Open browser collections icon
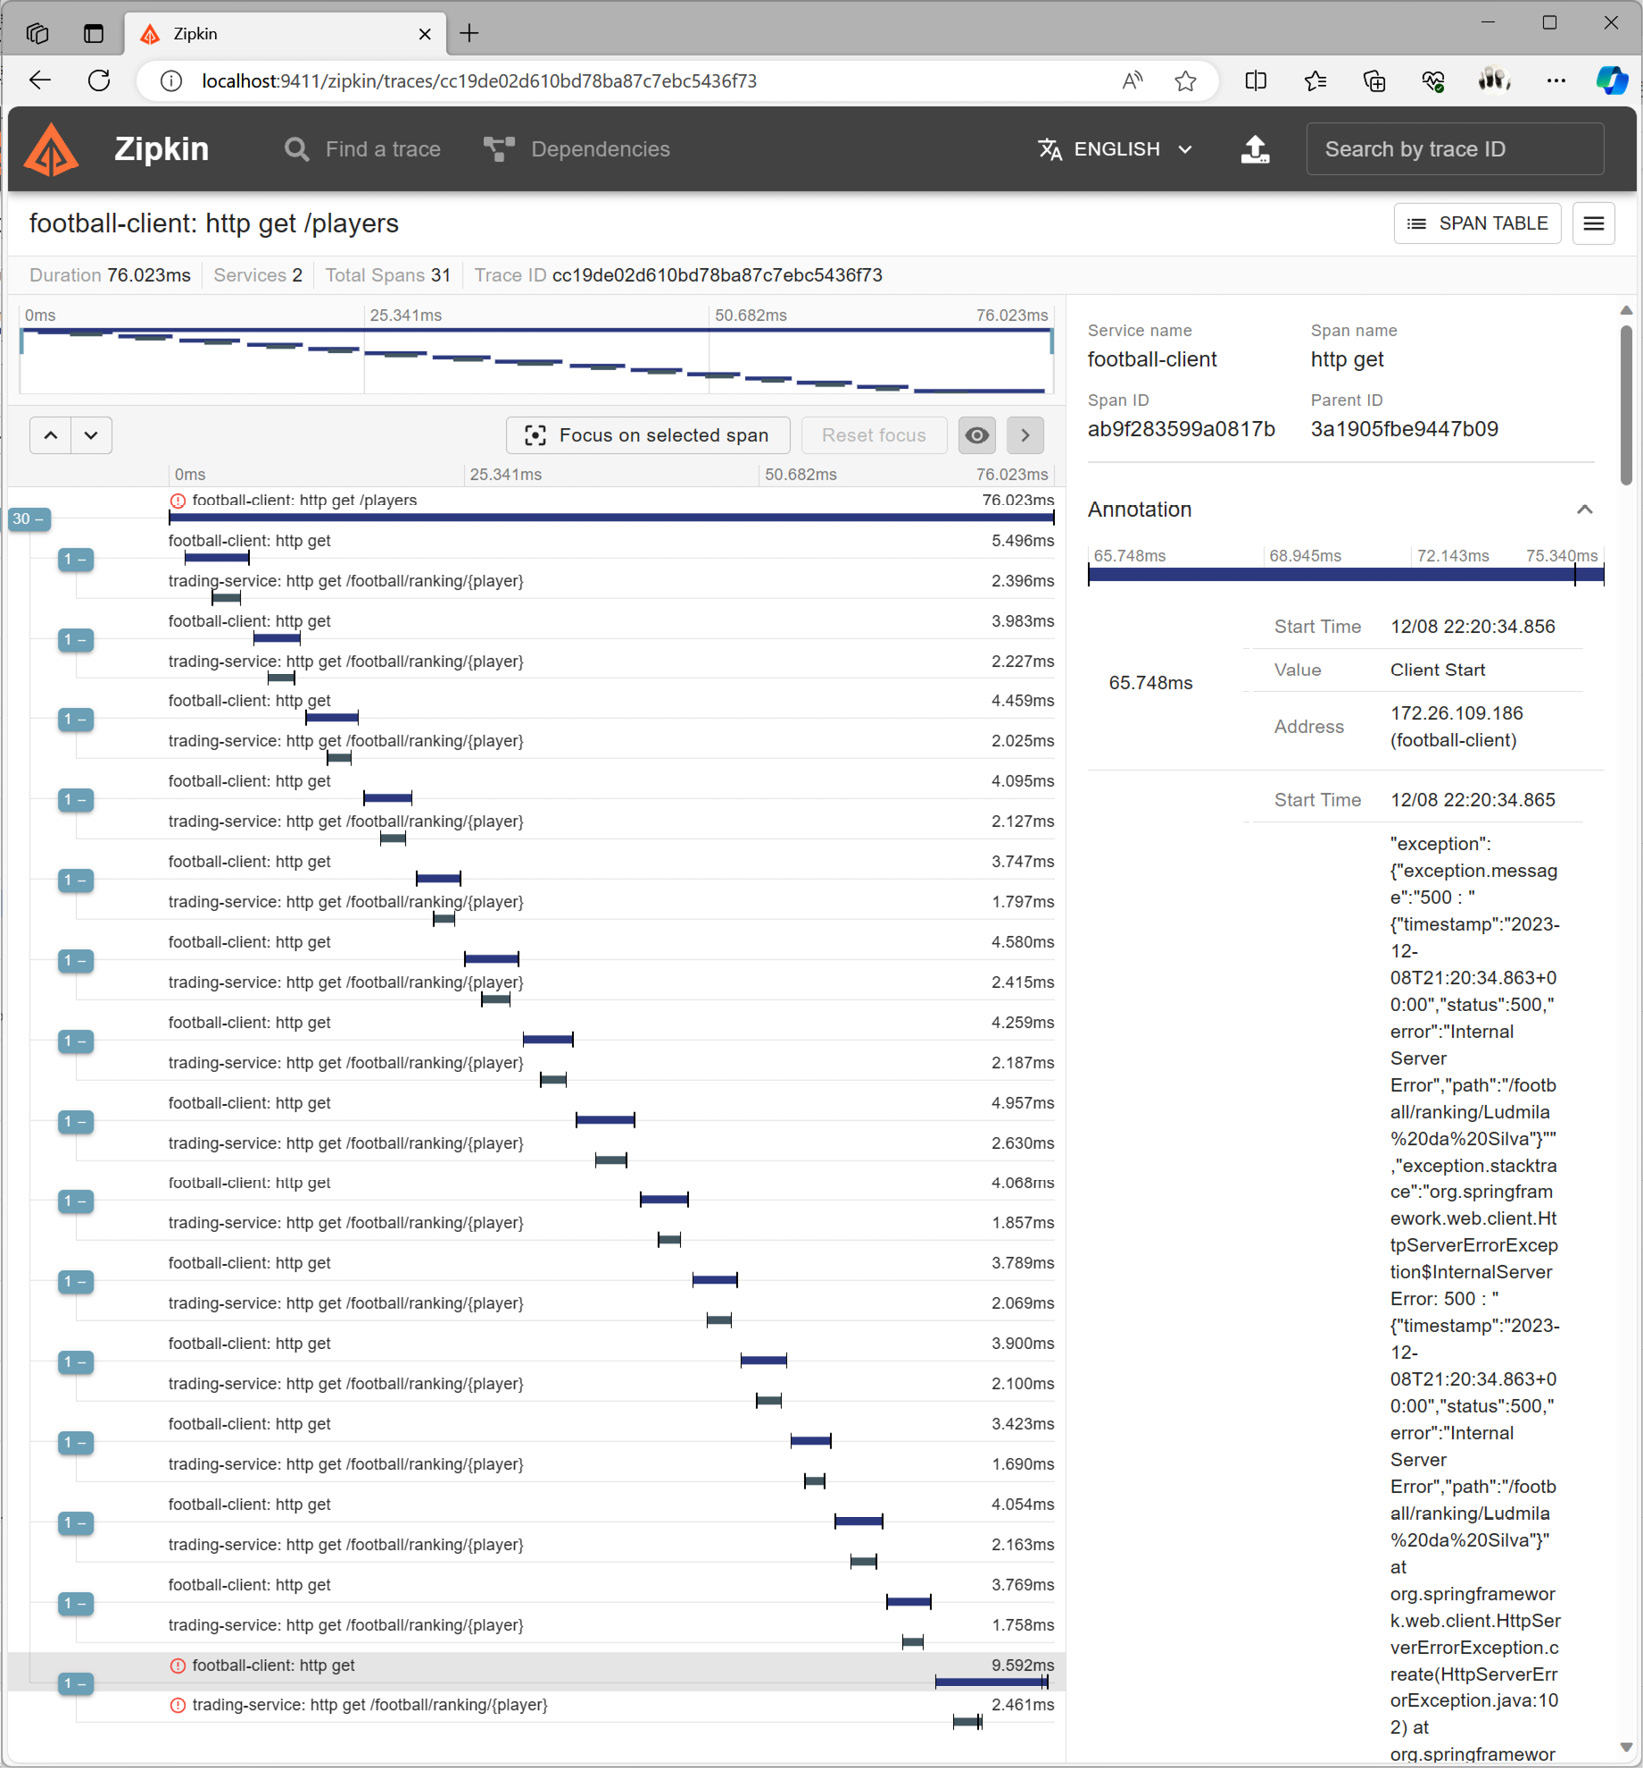The image size is (1643, 1768). click(x=1375, y=81)
